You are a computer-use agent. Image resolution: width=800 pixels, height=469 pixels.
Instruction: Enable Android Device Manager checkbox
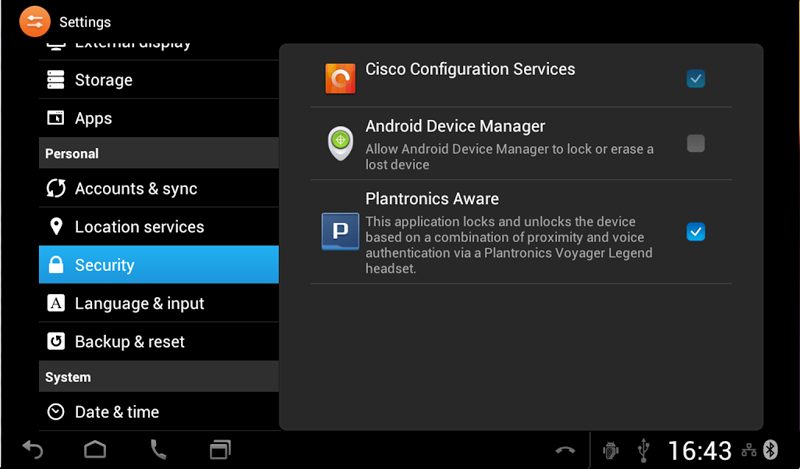(x=696, y=143)
